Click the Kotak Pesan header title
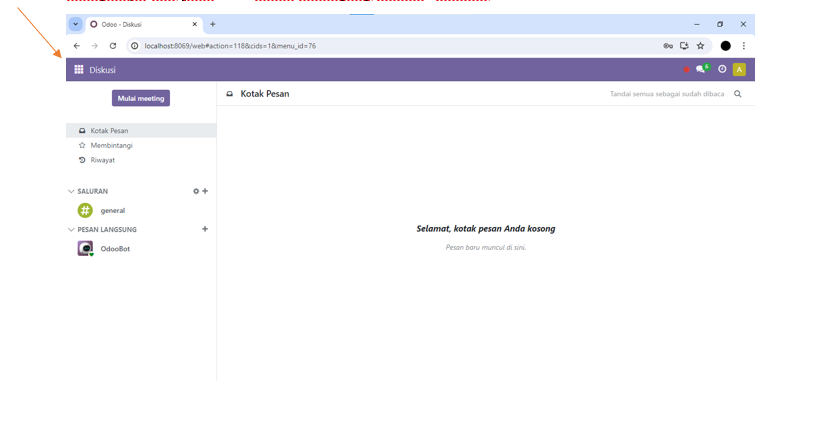The image size is (820, 445). (265, 94)
